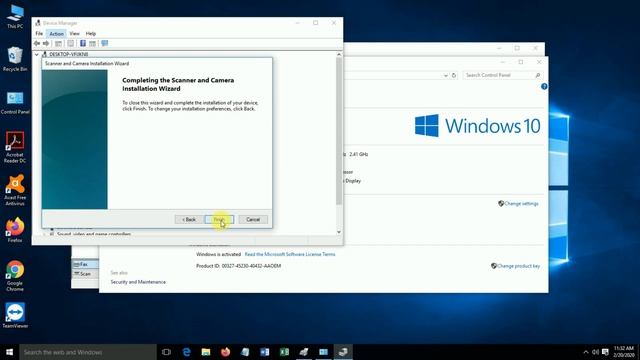Viewport: 640px width, 360px height.
Task: Open Read the Microsoft Software License Terms link
Action: pos(290,254)
